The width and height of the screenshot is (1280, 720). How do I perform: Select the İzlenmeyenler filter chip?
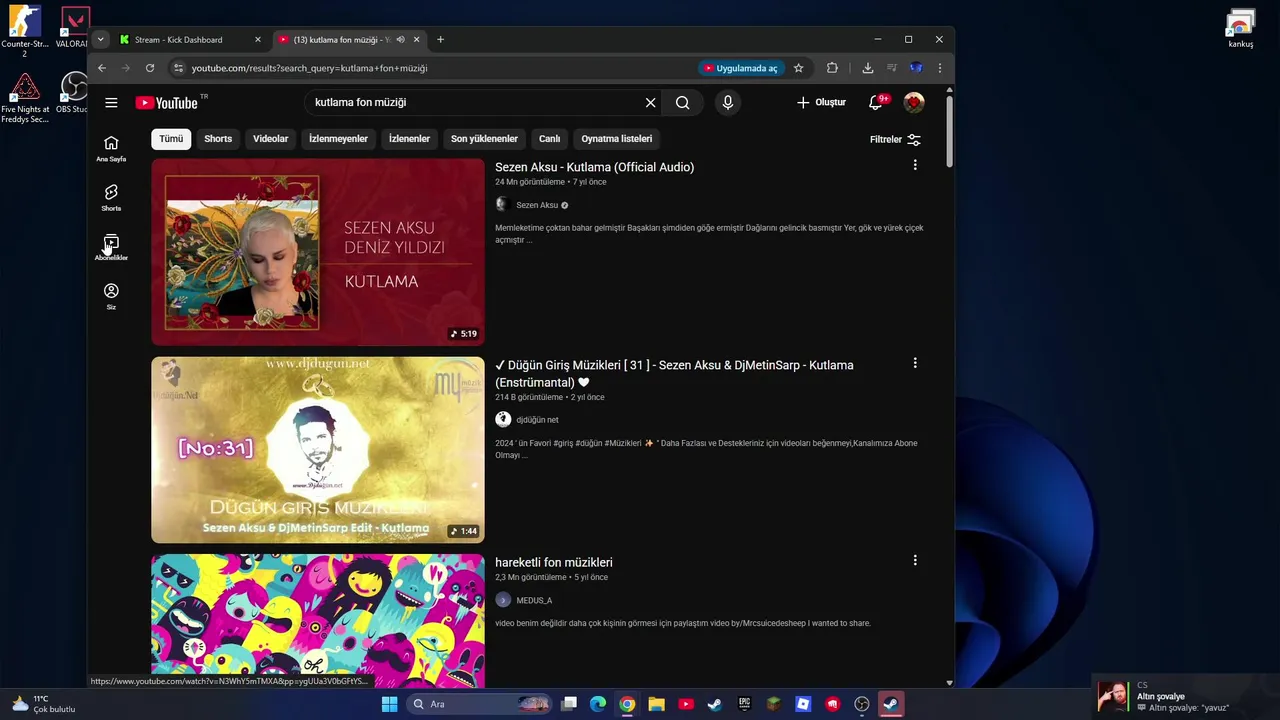(x=338, y=139)
